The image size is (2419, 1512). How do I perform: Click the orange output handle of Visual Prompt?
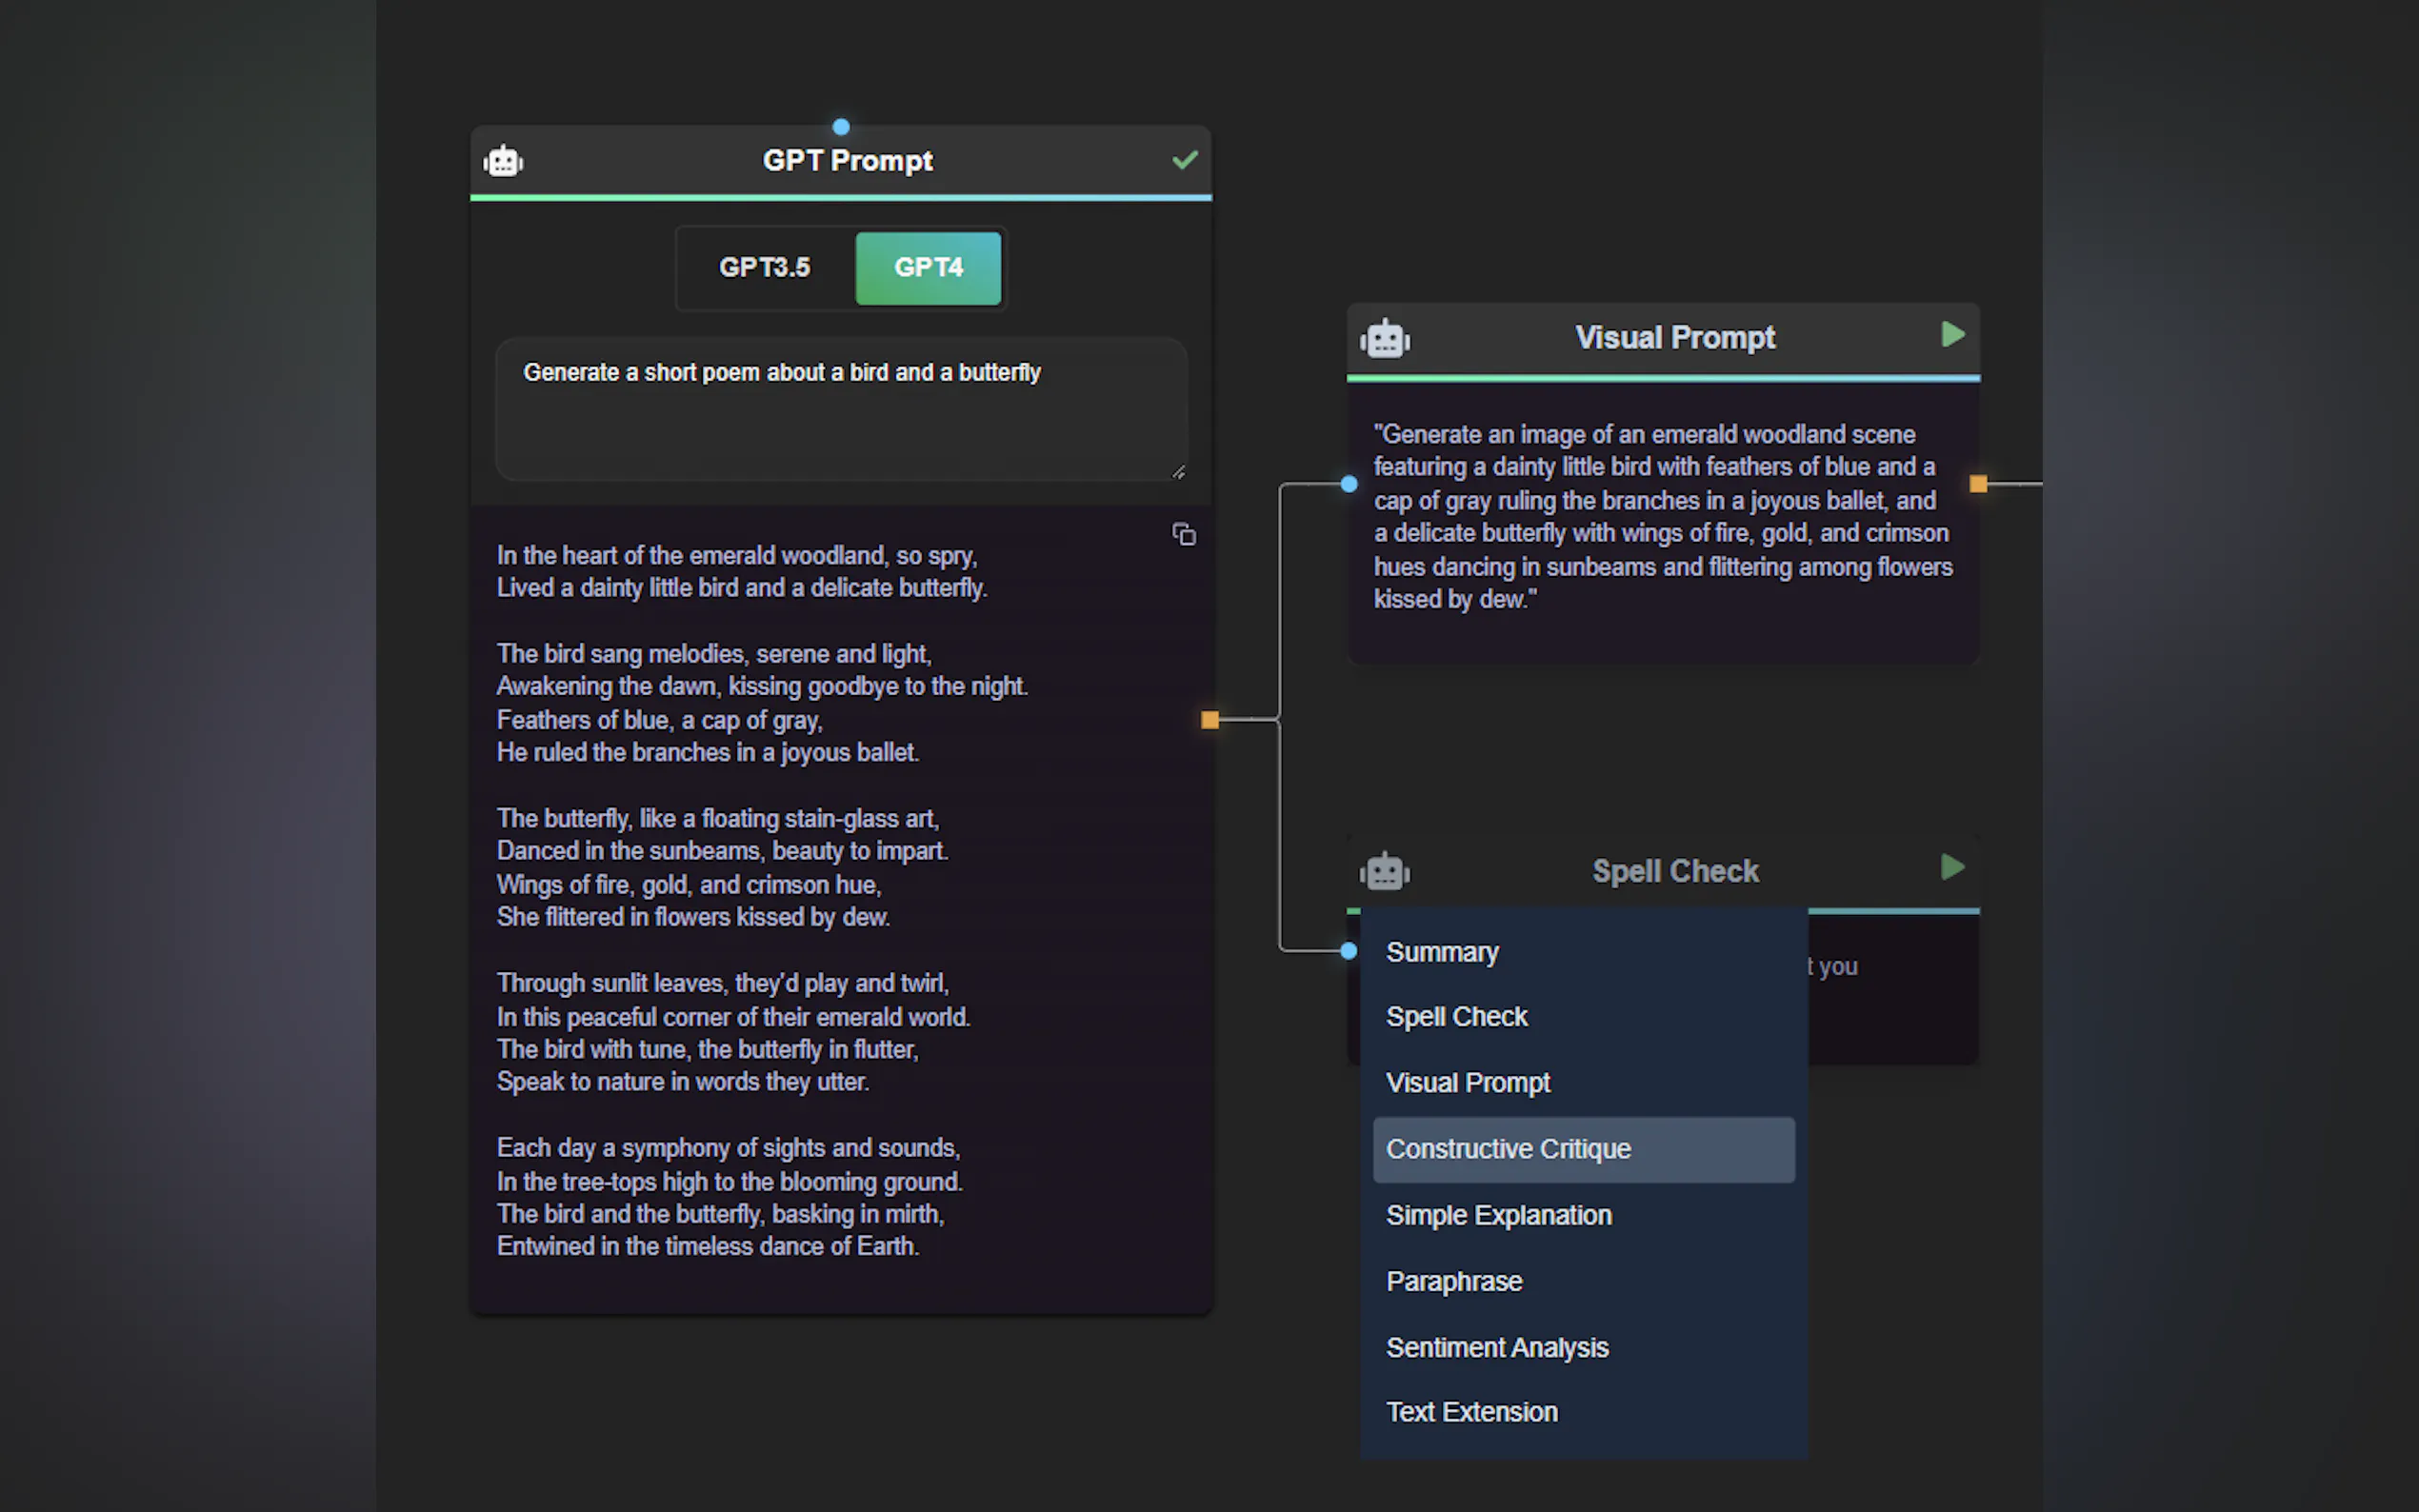tap(1978, 484)
